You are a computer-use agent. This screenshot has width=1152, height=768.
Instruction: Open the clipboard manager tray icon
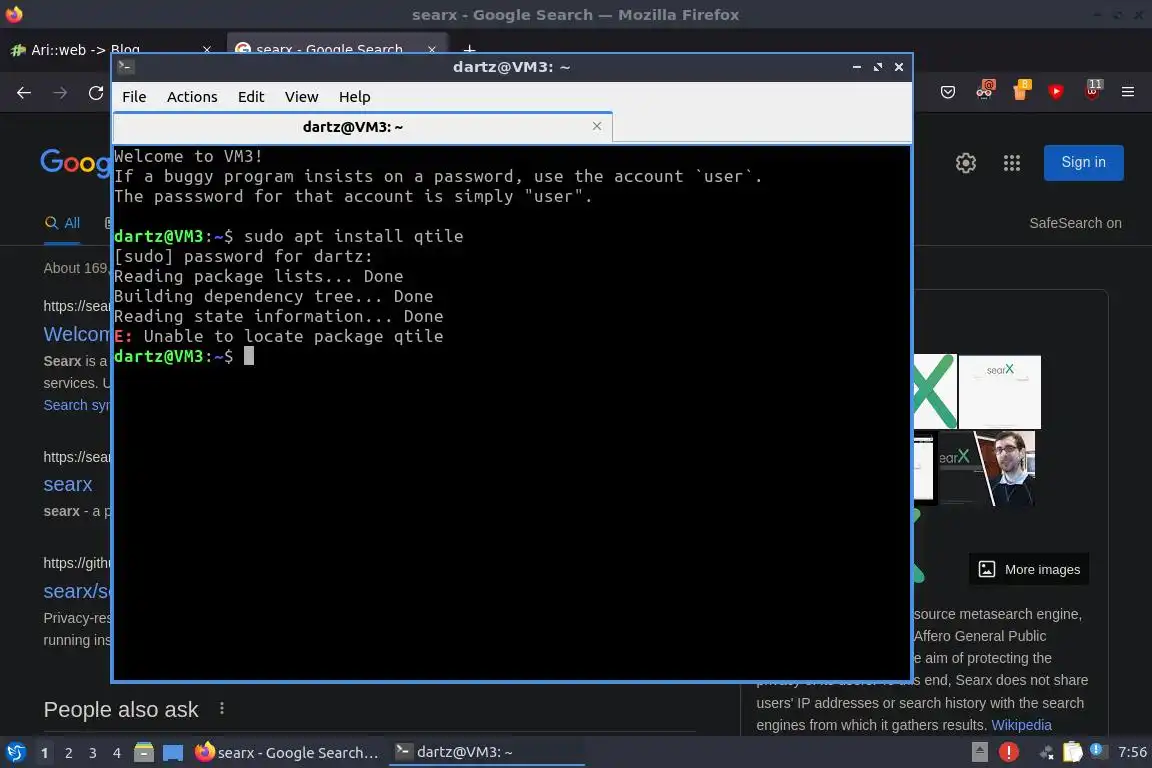1073,753
